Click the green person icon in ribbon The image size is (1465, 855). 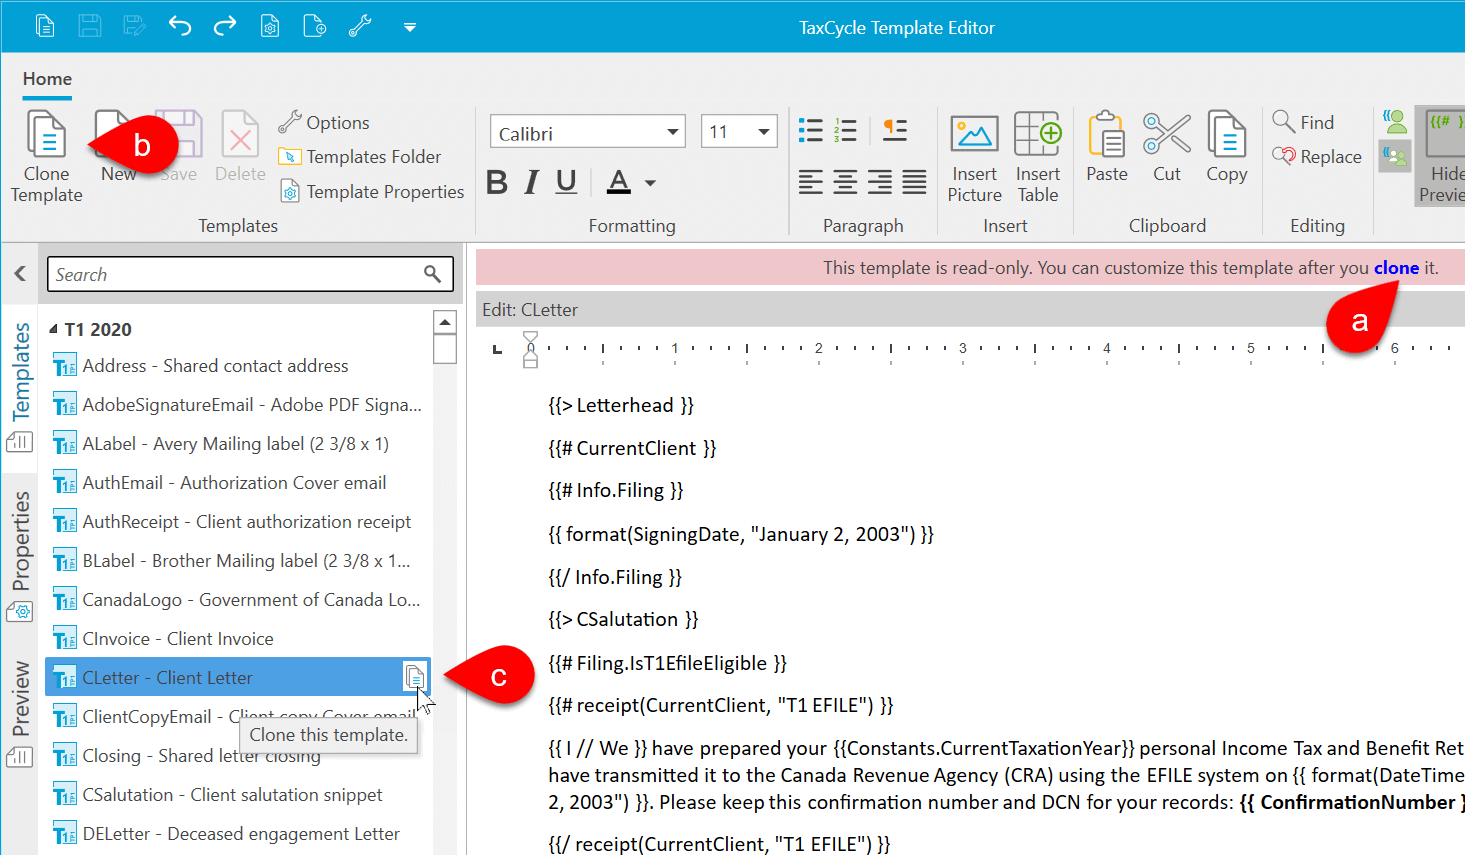pyautogui.click(x=1395, y=123)
